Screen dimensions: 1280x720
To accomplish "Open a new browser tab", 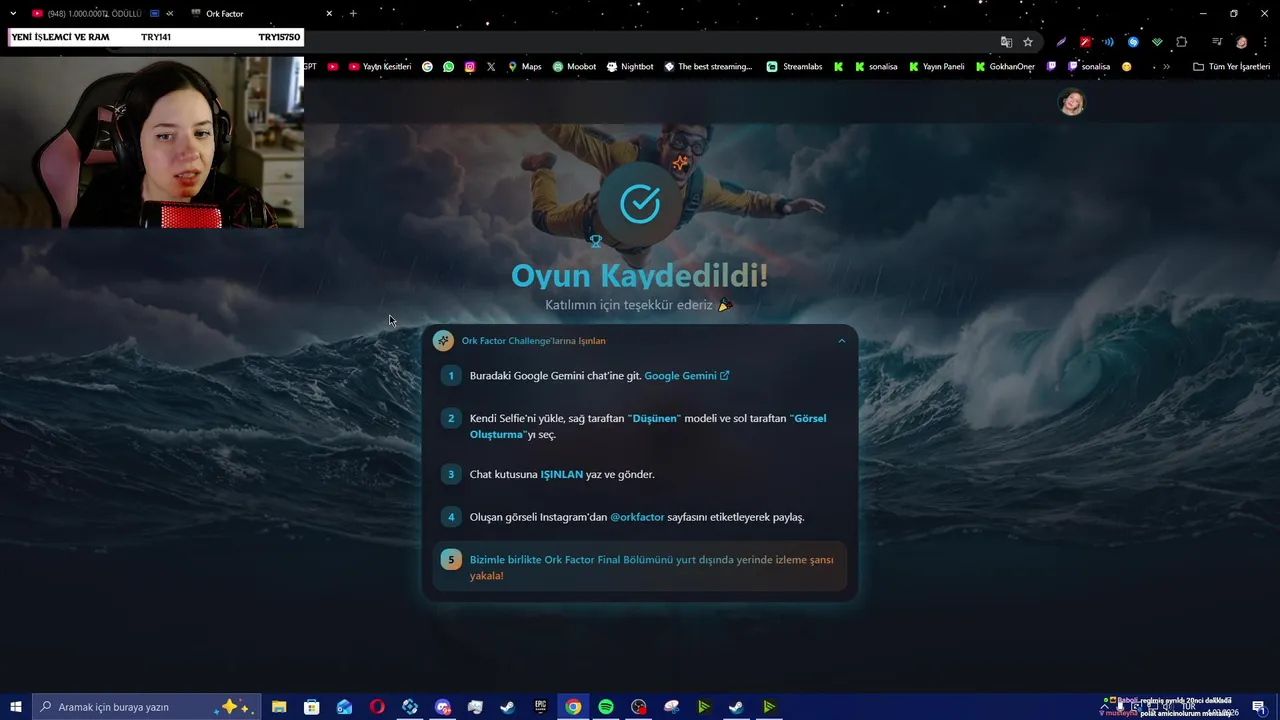I will (353, 13).
